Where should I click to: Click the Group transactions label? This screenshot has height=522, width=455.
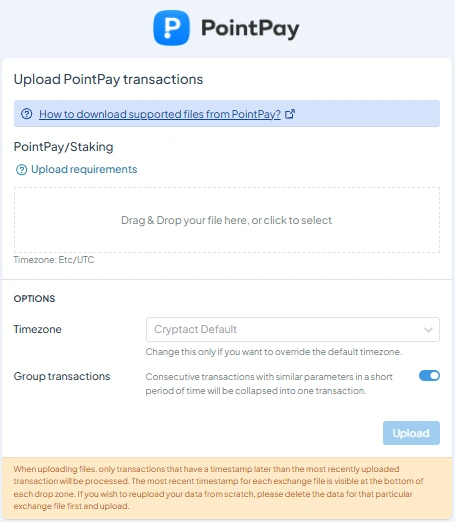pos(62,376)
